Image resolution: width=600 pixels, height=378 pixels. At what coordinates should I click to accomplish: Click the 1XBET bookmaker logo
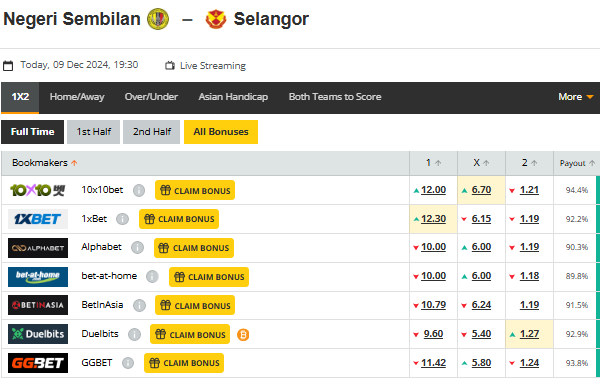point(38,219)
